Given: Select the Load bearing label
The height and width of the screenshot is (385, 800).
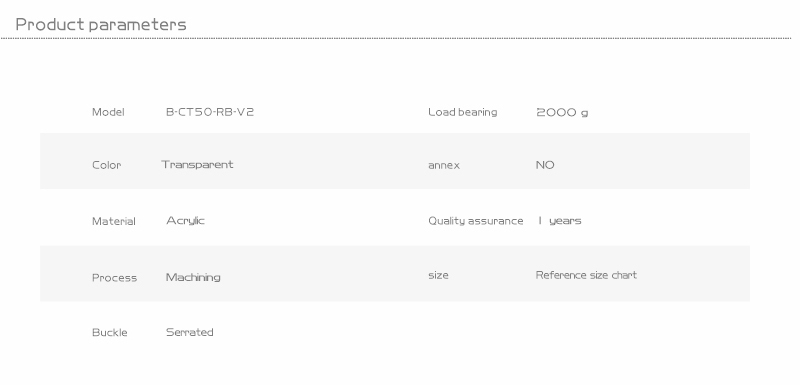Looking at the screenshot, I should (x=463, y=112).
